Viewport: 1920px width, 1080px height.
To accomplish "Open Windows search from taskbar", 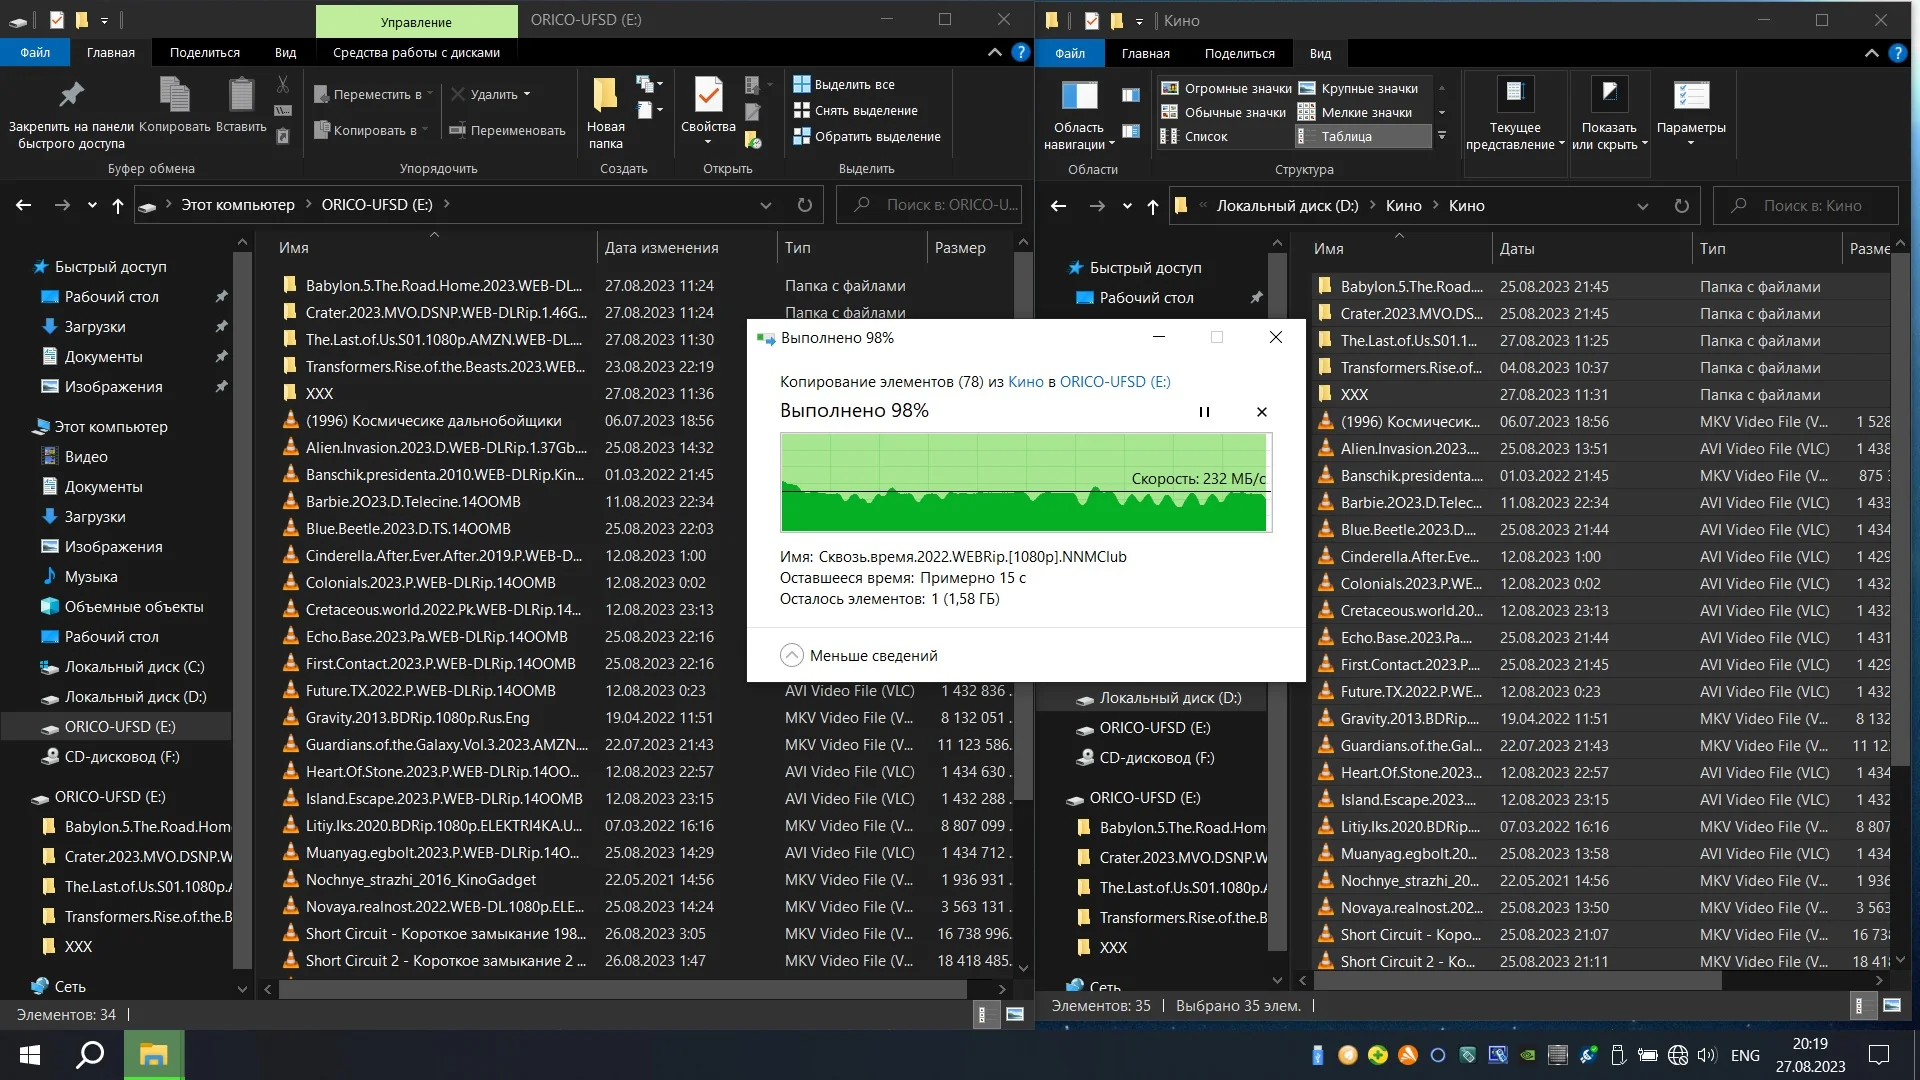I will [91, 1055].
